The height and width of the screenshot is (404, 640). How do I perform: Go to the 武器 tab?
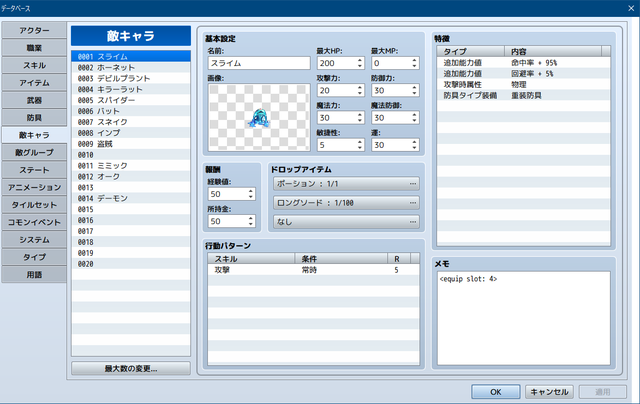[x=34, y=100]
